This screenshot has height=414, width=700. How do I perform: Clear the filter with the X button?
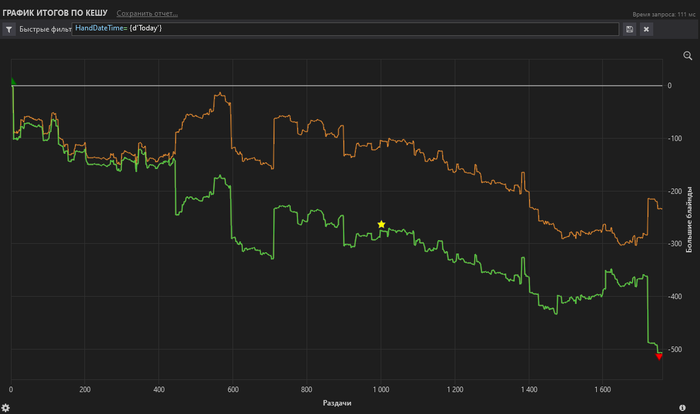point(646,29)
